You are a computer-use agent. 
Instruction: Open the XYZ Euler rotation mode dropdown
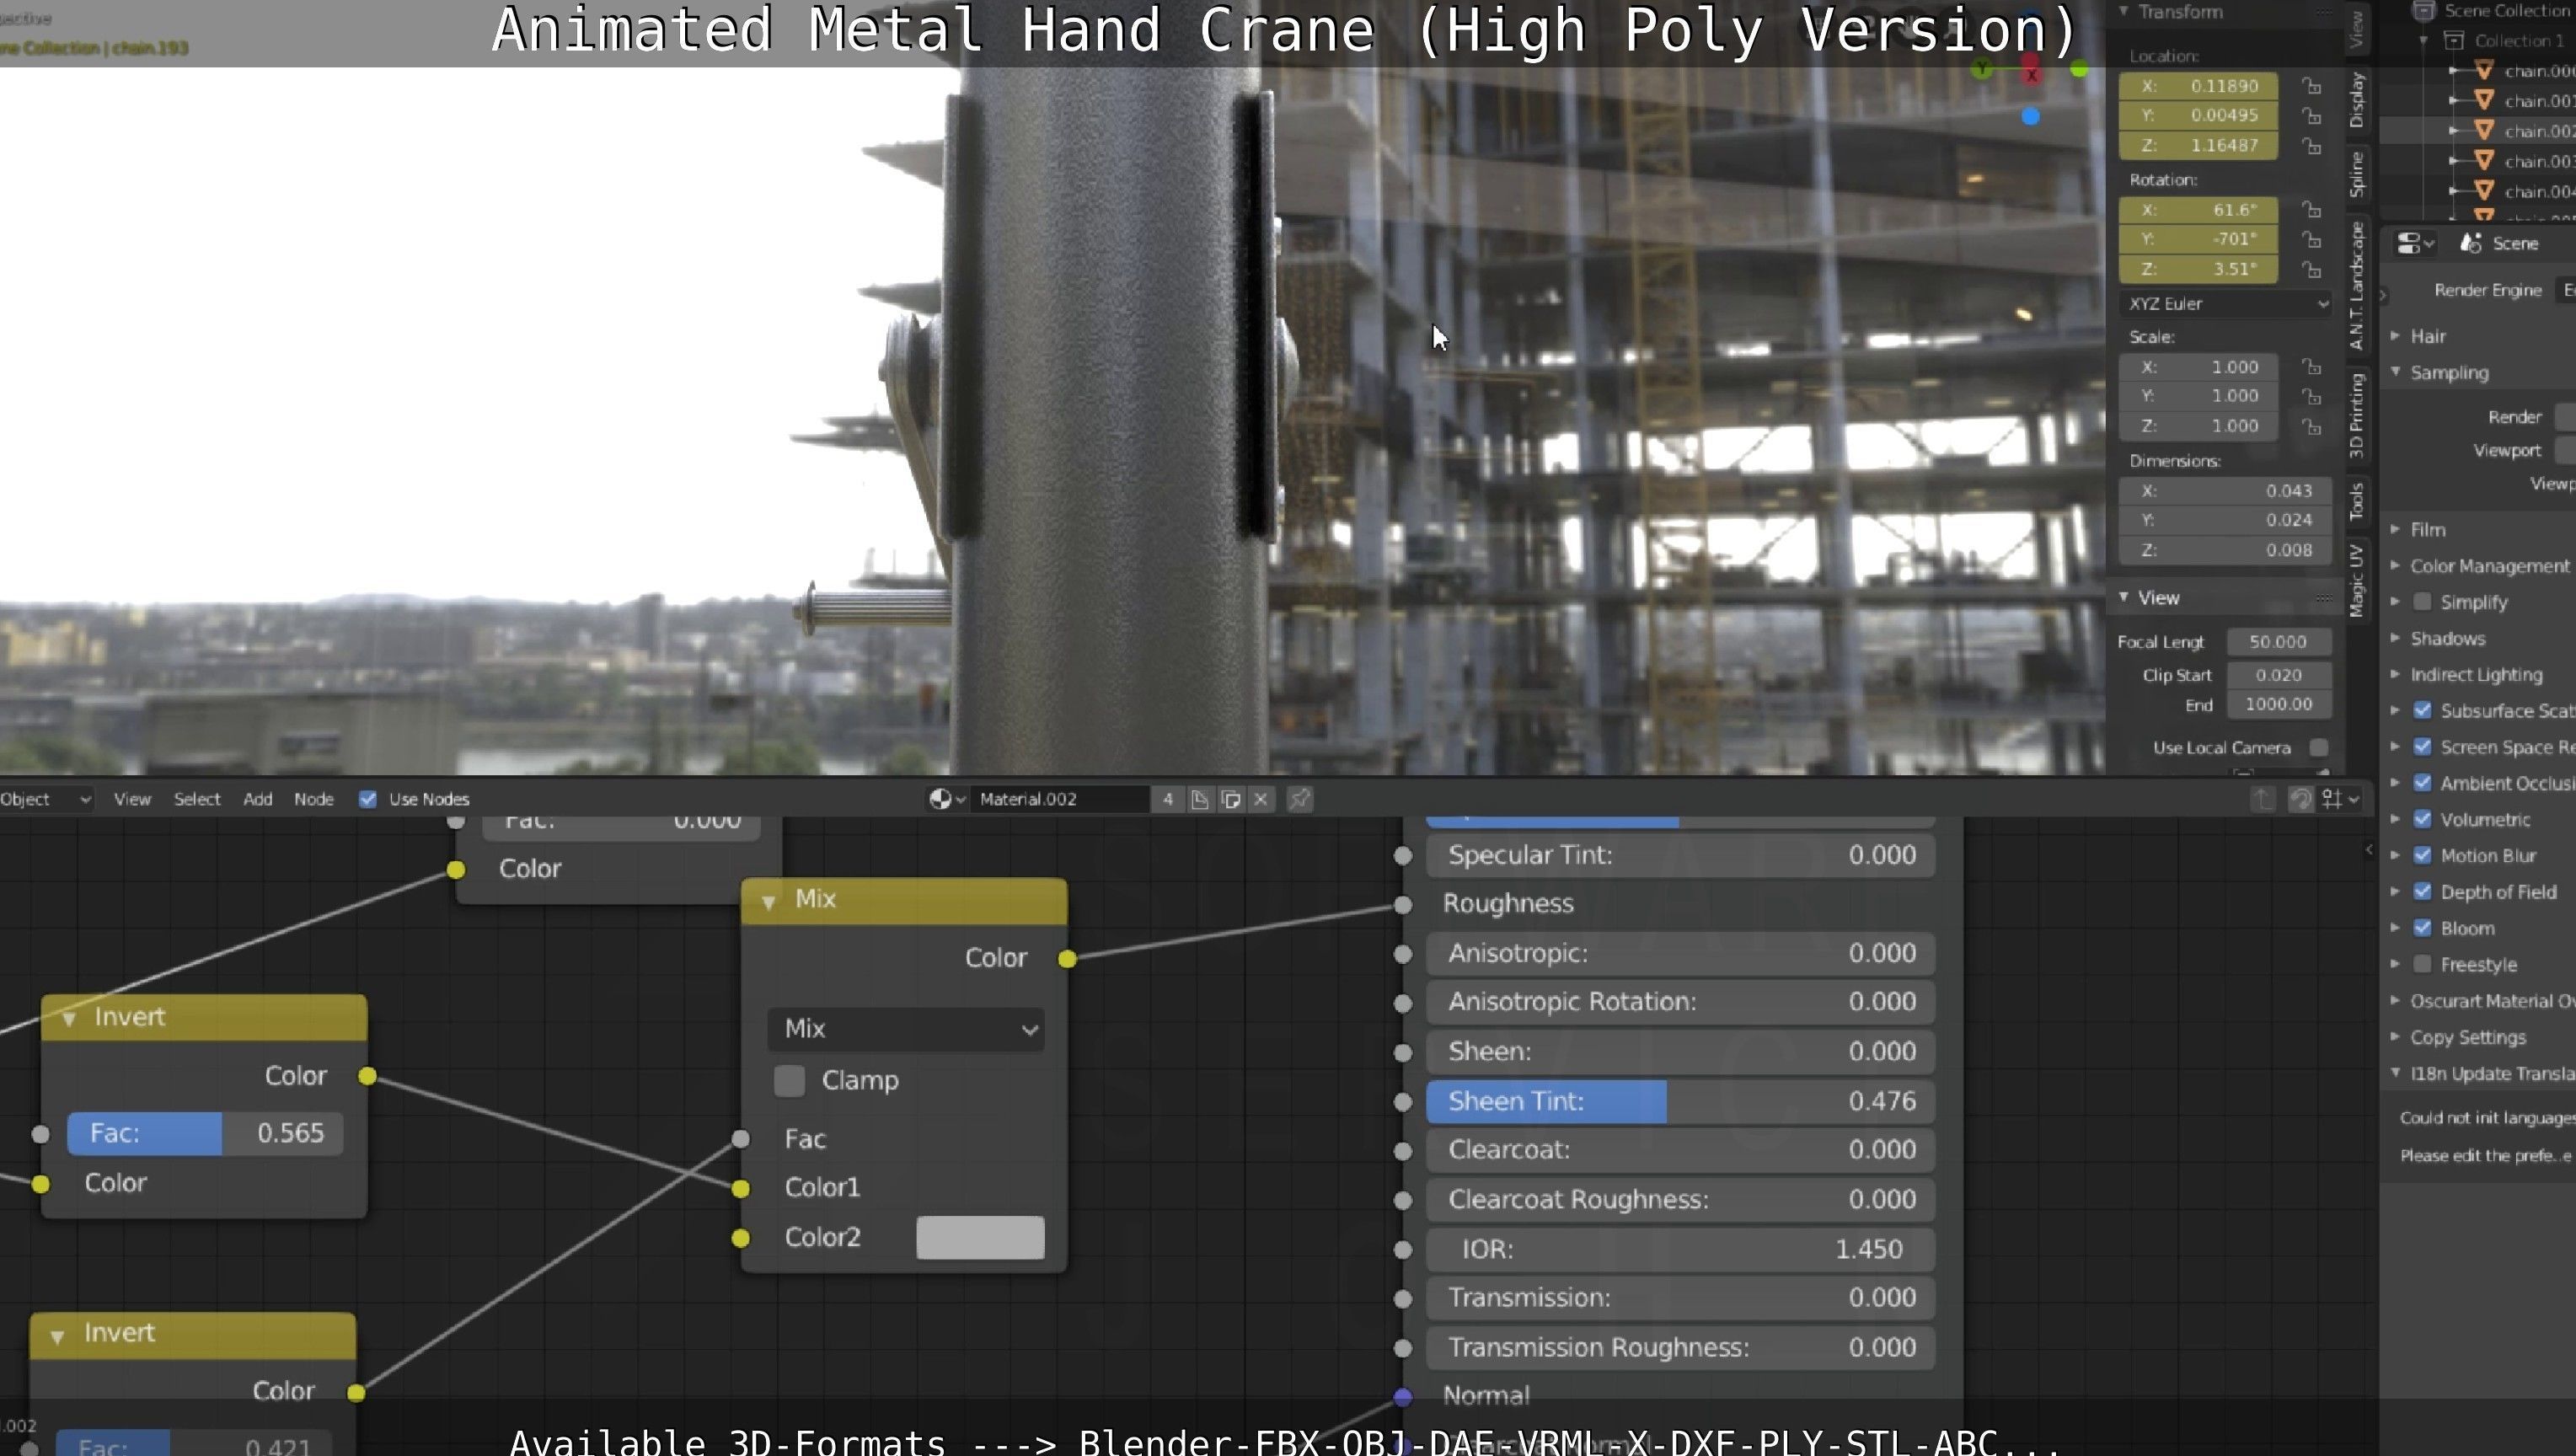(x=2225, y=304)
